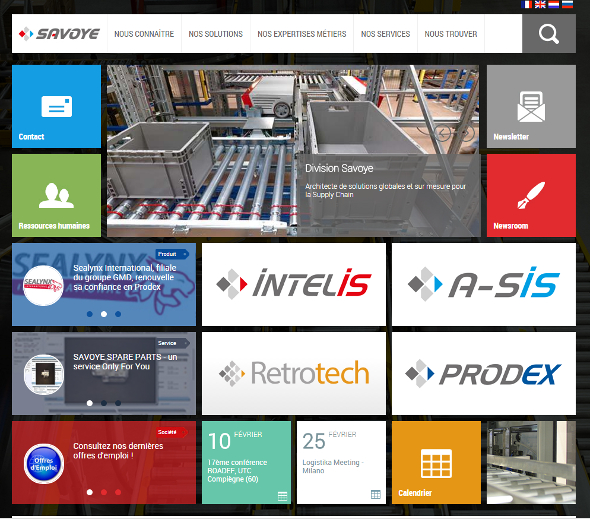Open Nos Expertises Métiers menu
Screen dimensions: 590x519
tap(302, 34)
